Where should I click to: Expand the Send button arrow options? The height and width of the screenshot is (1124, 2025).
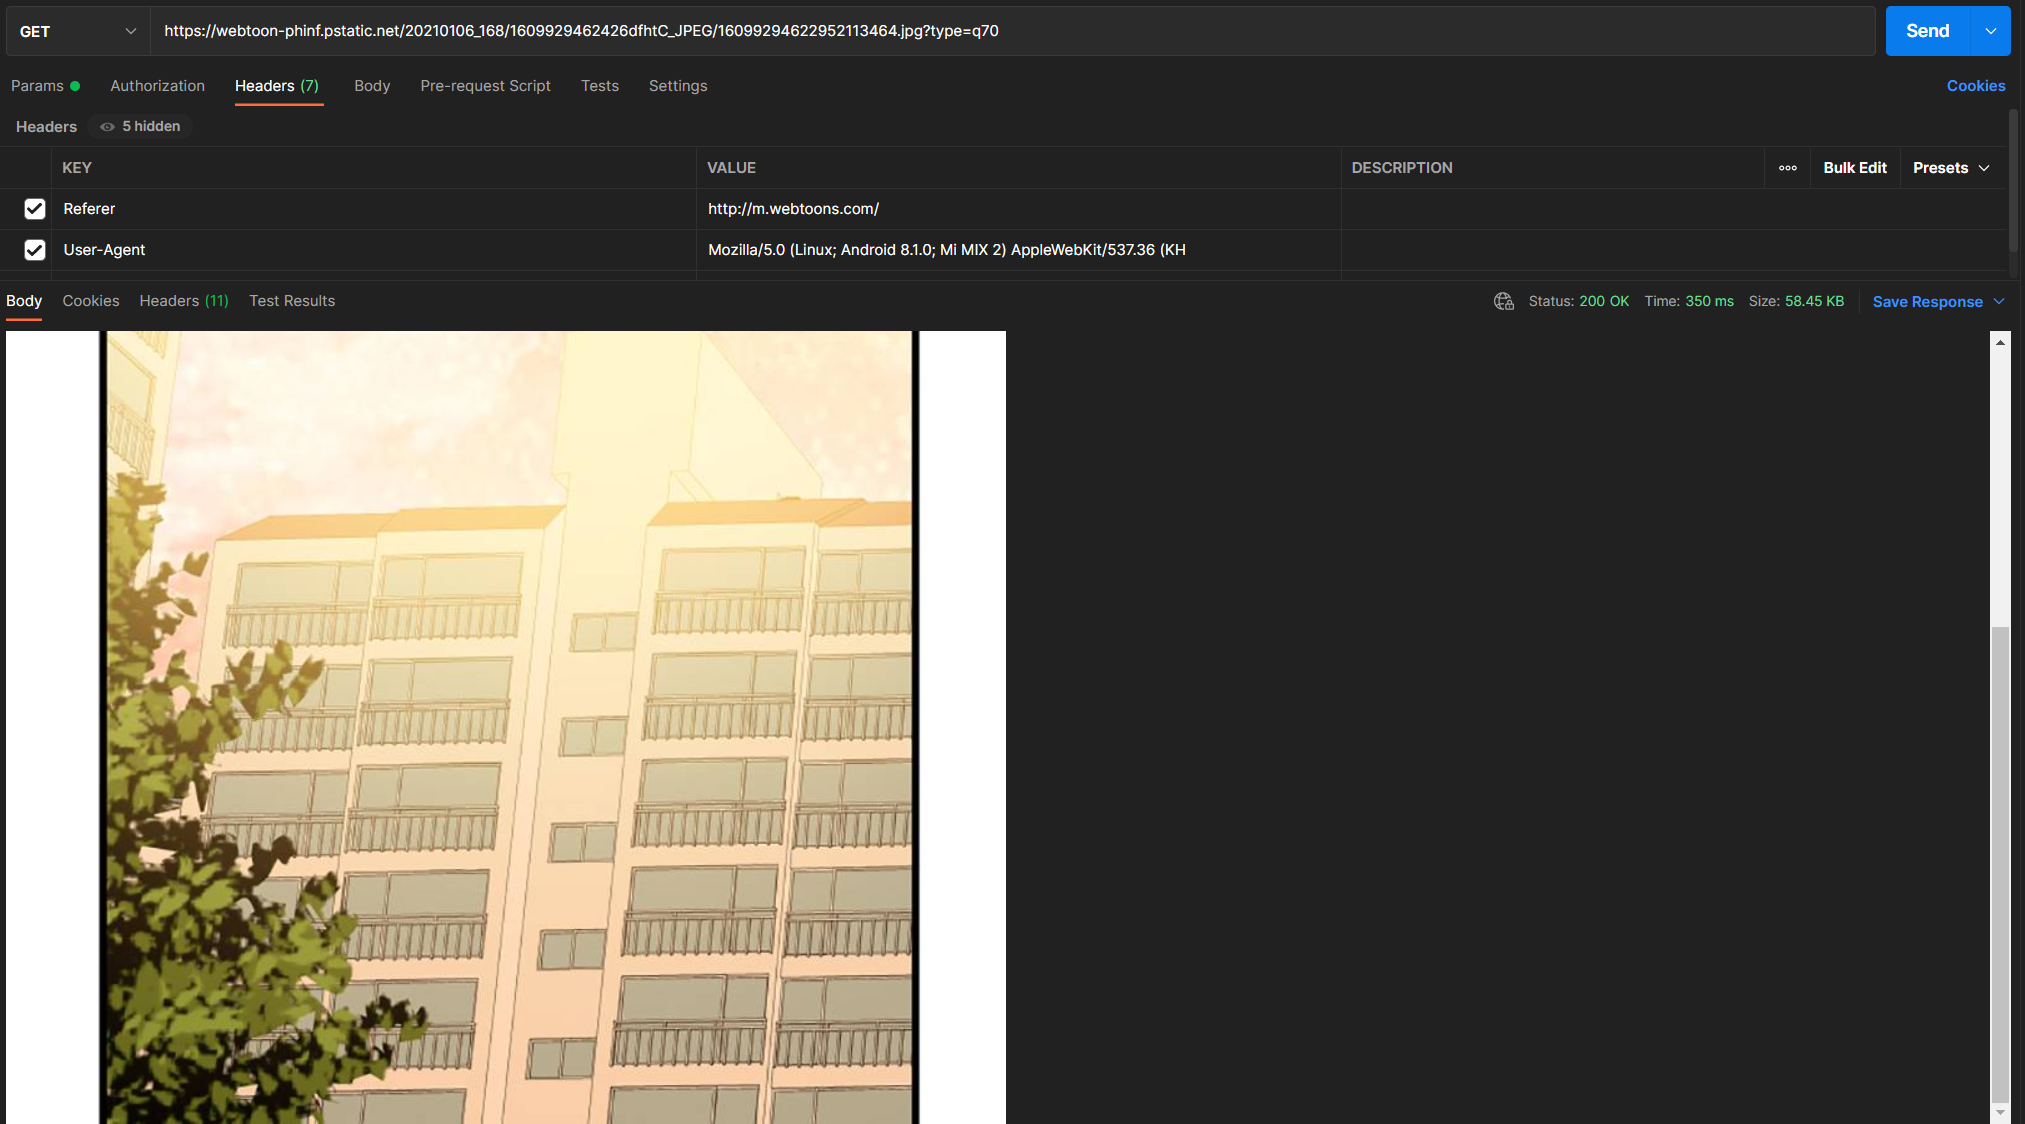point(1991,31)
